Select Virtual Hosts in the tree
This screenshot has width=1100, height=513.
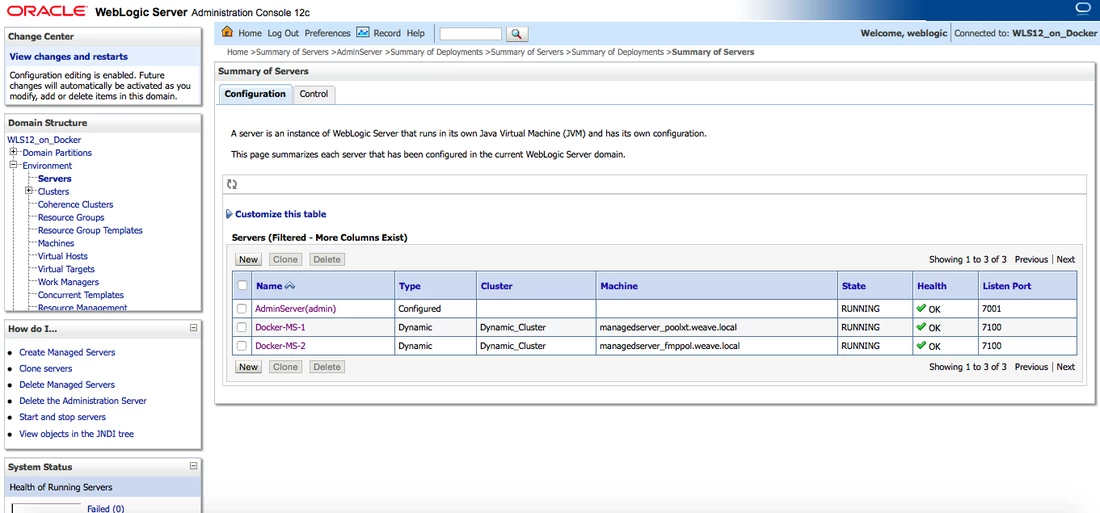point(62,256)
